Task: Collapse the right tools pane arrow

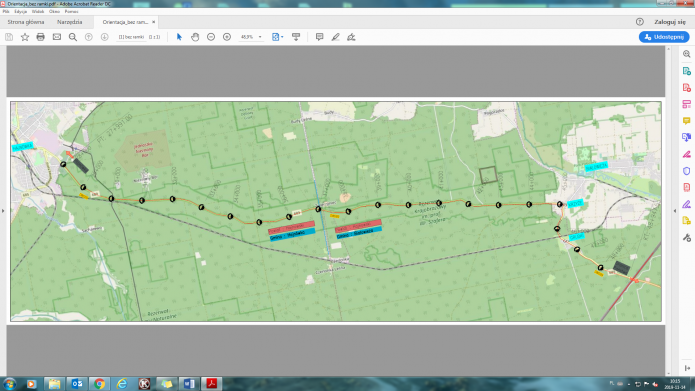Action: 675,211
